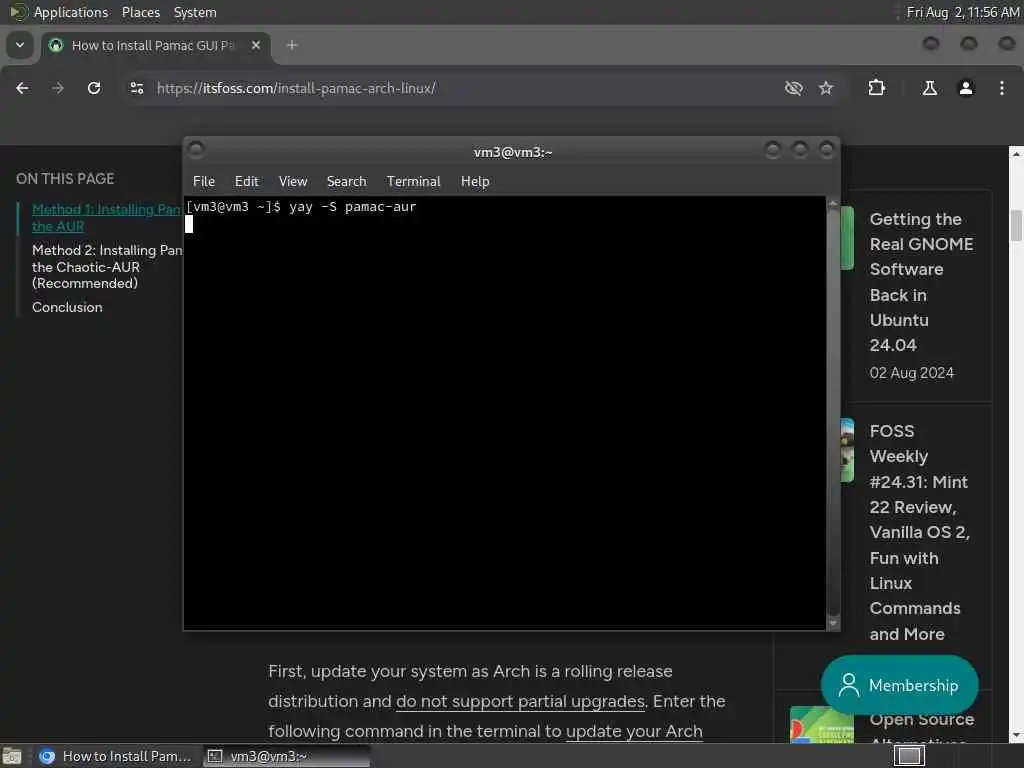Close the How to Install Pamac tab
Image resolution: width=1024 pixels, height=768 pixels.
click(256, 45)
